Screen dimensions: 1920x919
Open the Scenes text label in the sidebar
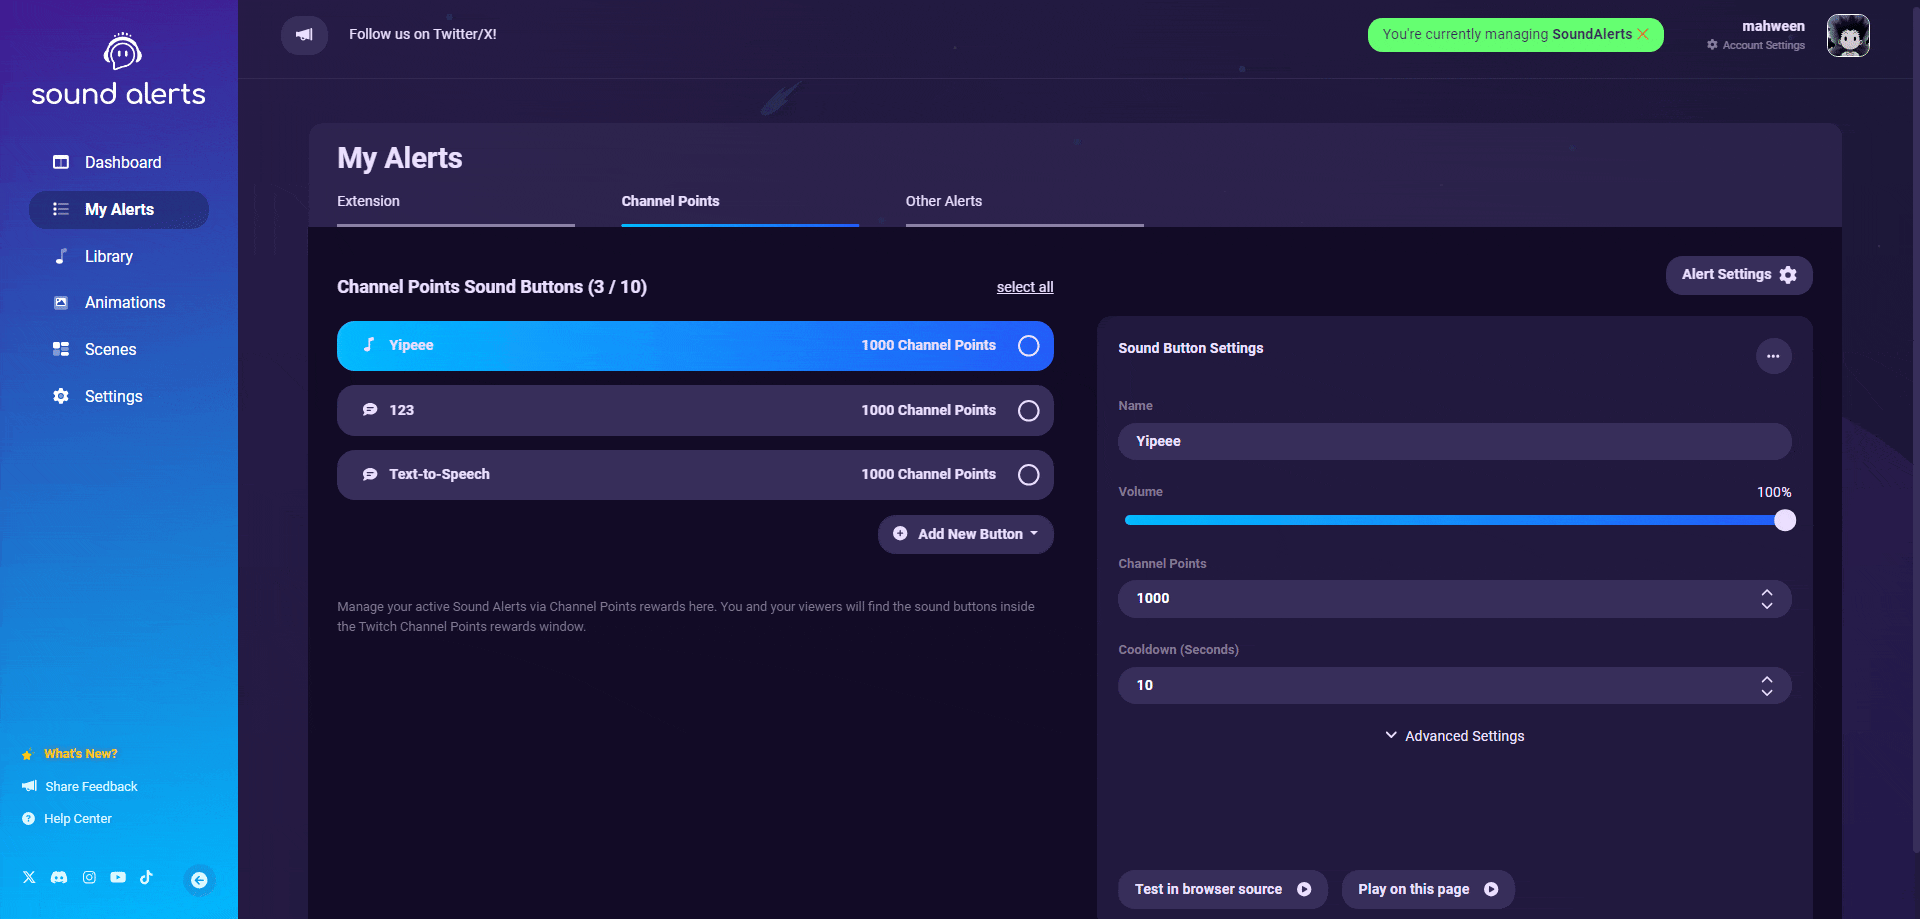[x=111, y=349]
